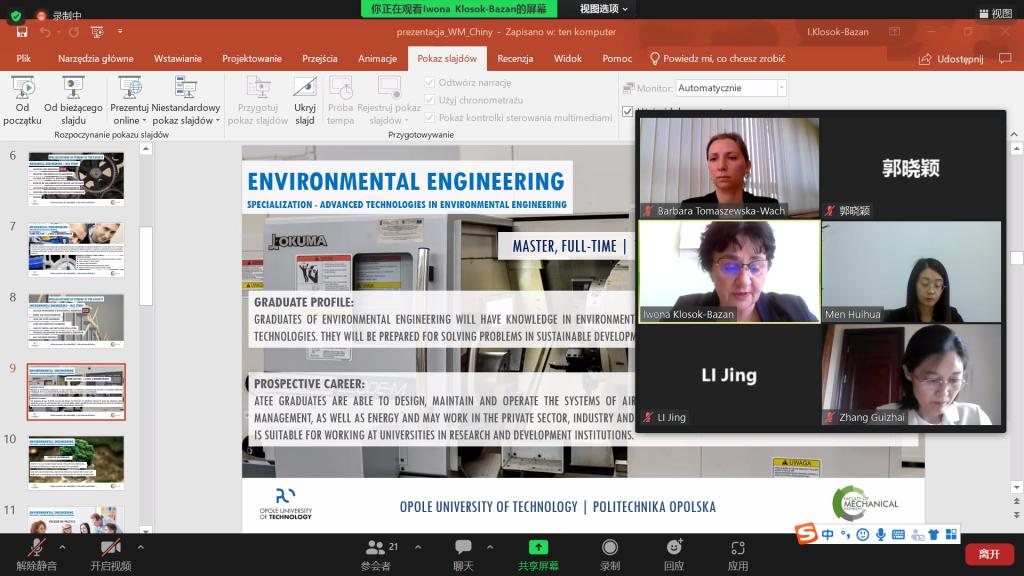The image size is (1024, 576).
Task: Select slide 7 thumbnail in panel
Action: pyautogui.click(x=76, y=250)
